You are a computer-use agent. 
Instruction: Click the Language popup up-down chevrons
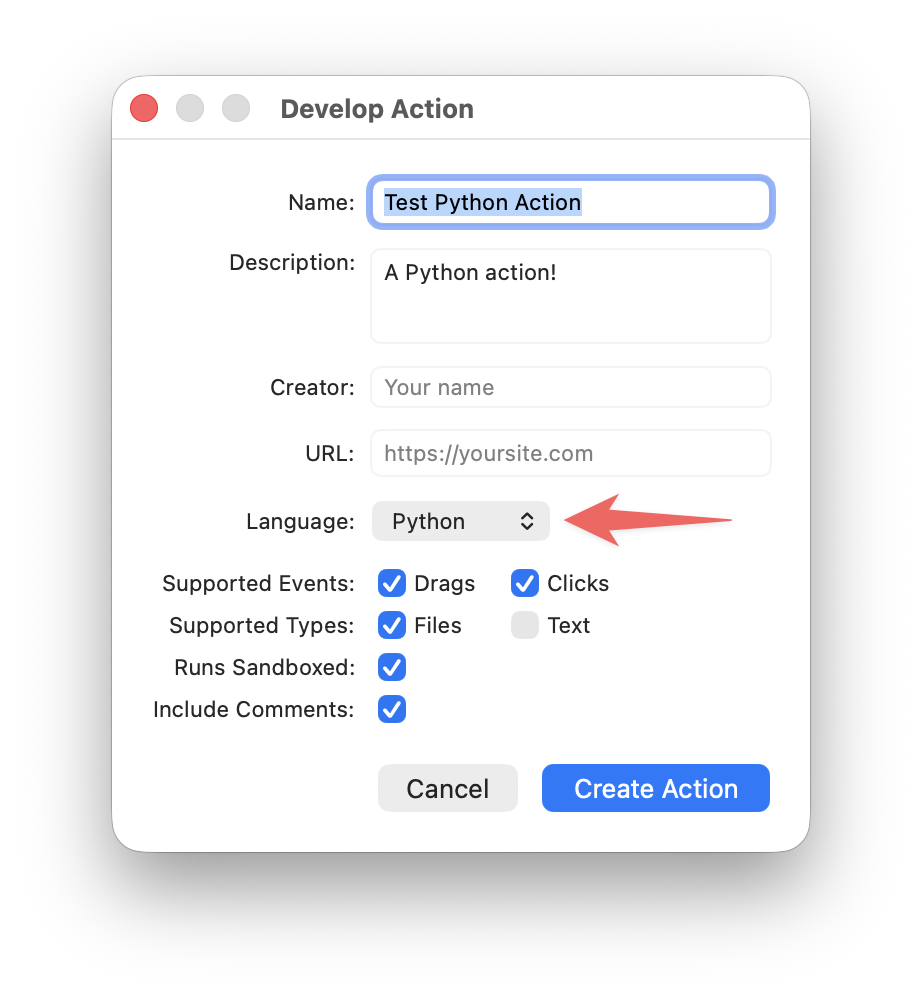[527, 521]
